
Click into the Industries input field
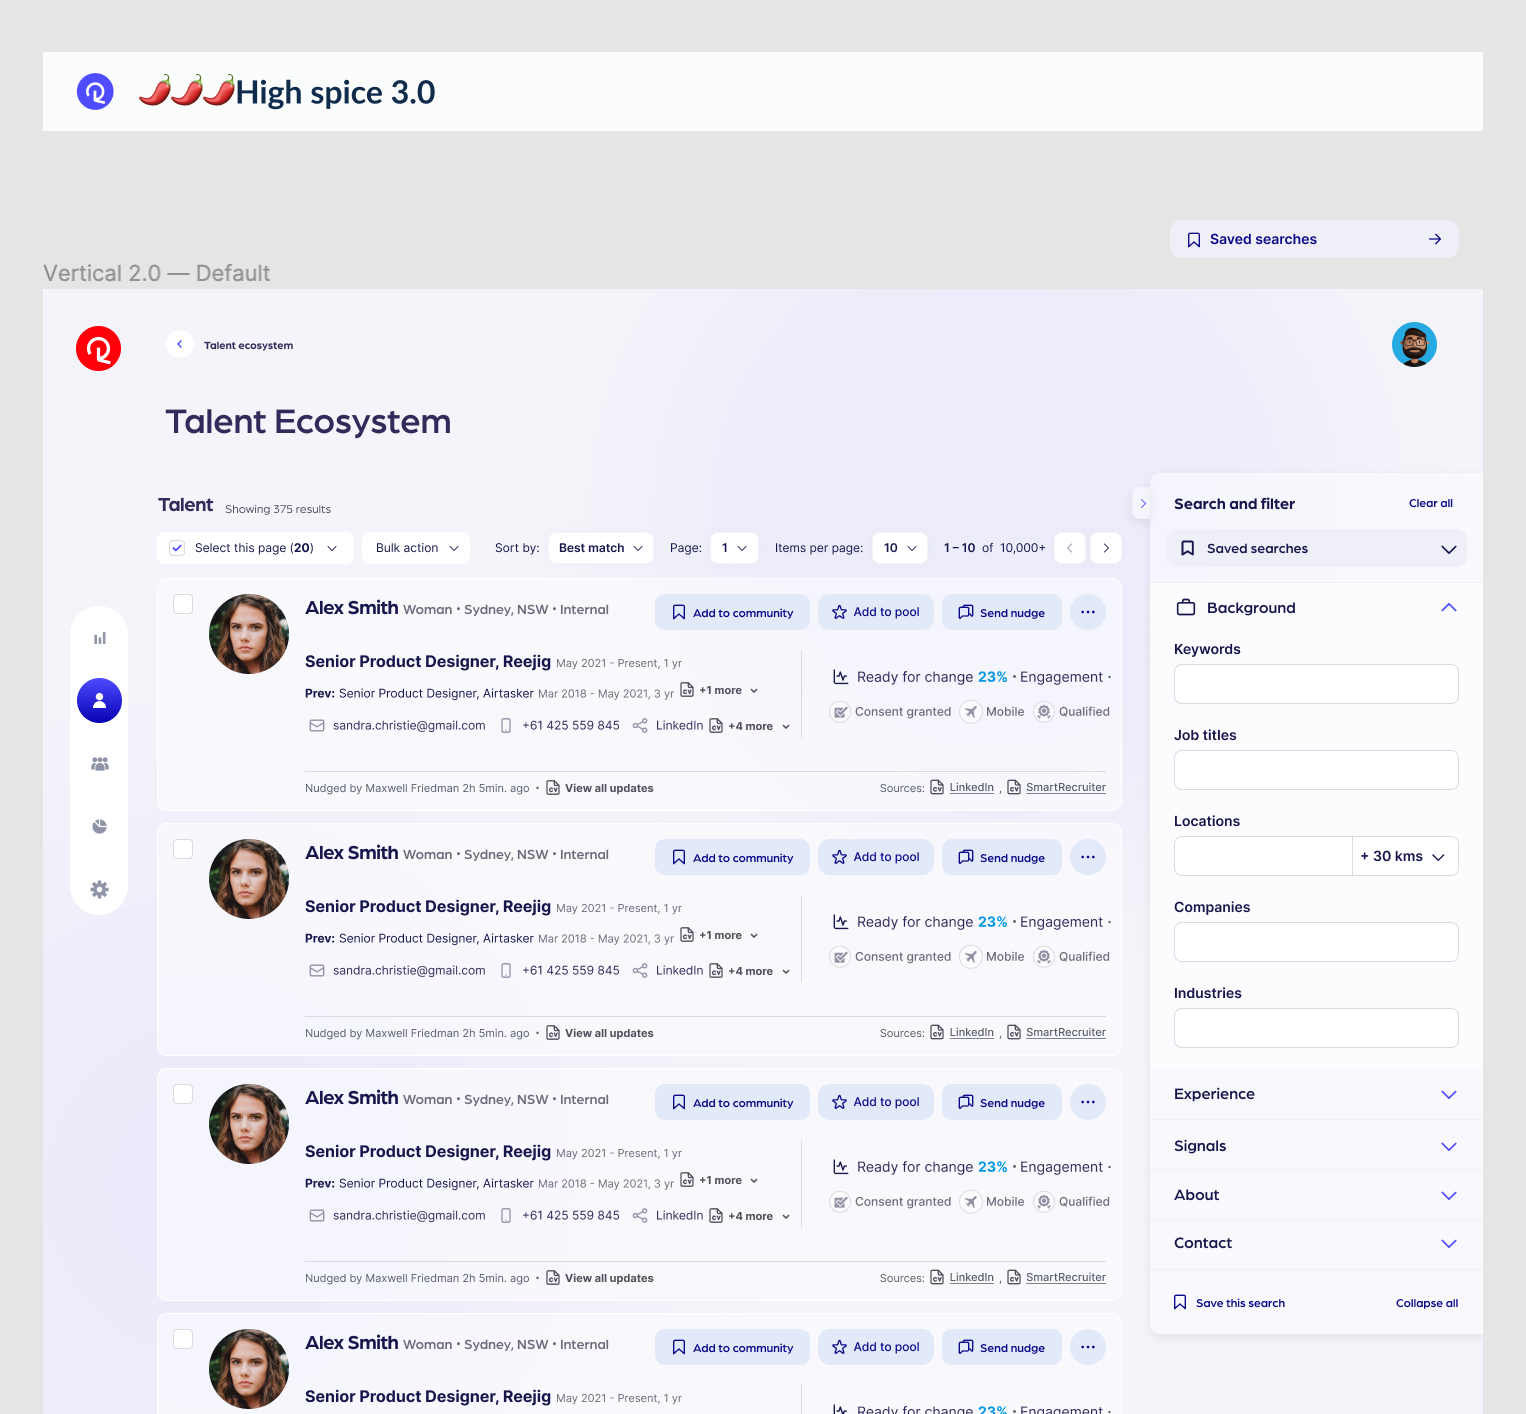click(1316, 1028)
